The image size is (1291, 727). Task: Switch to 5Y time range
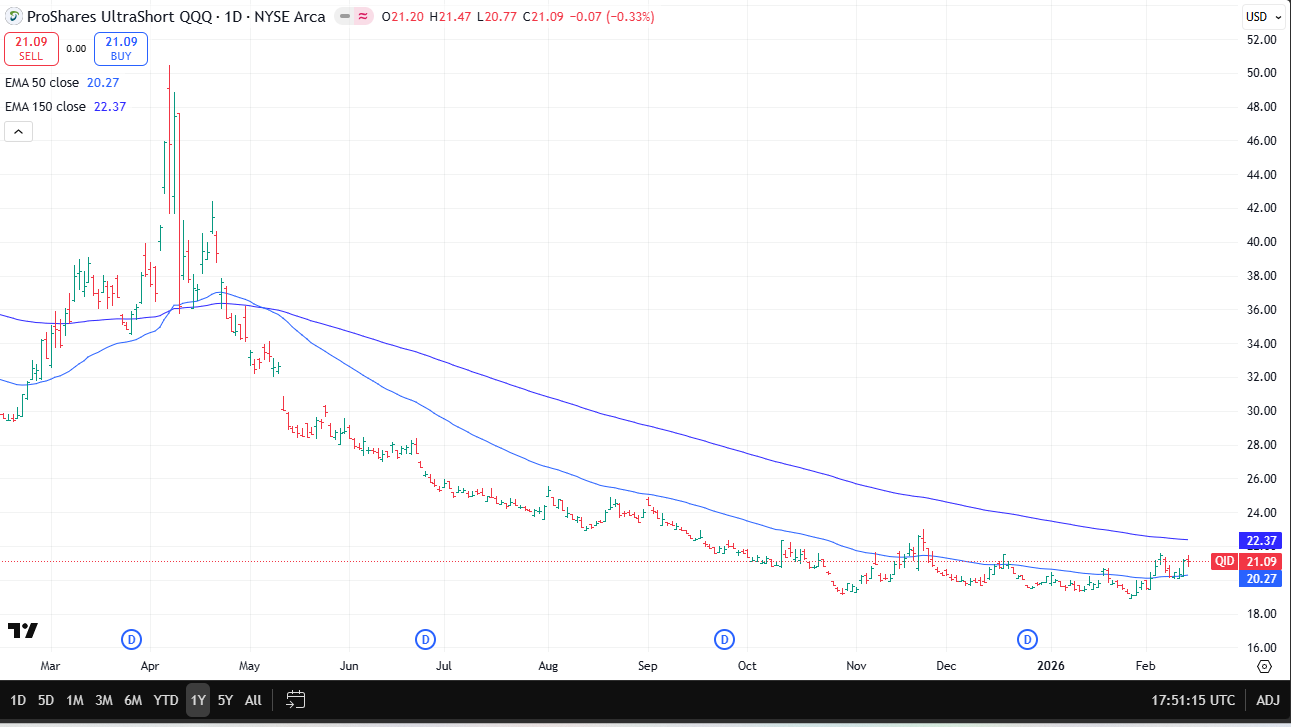pos(225,700)
